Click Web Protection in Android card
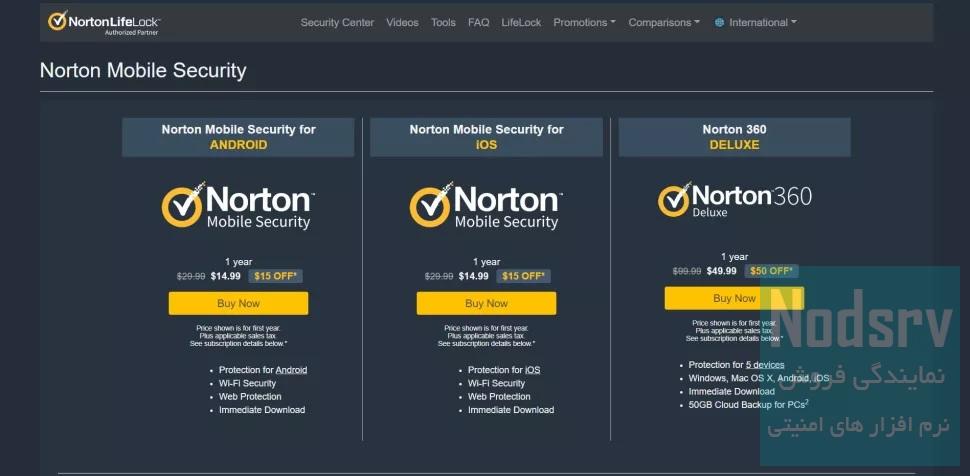 (250, 396)
